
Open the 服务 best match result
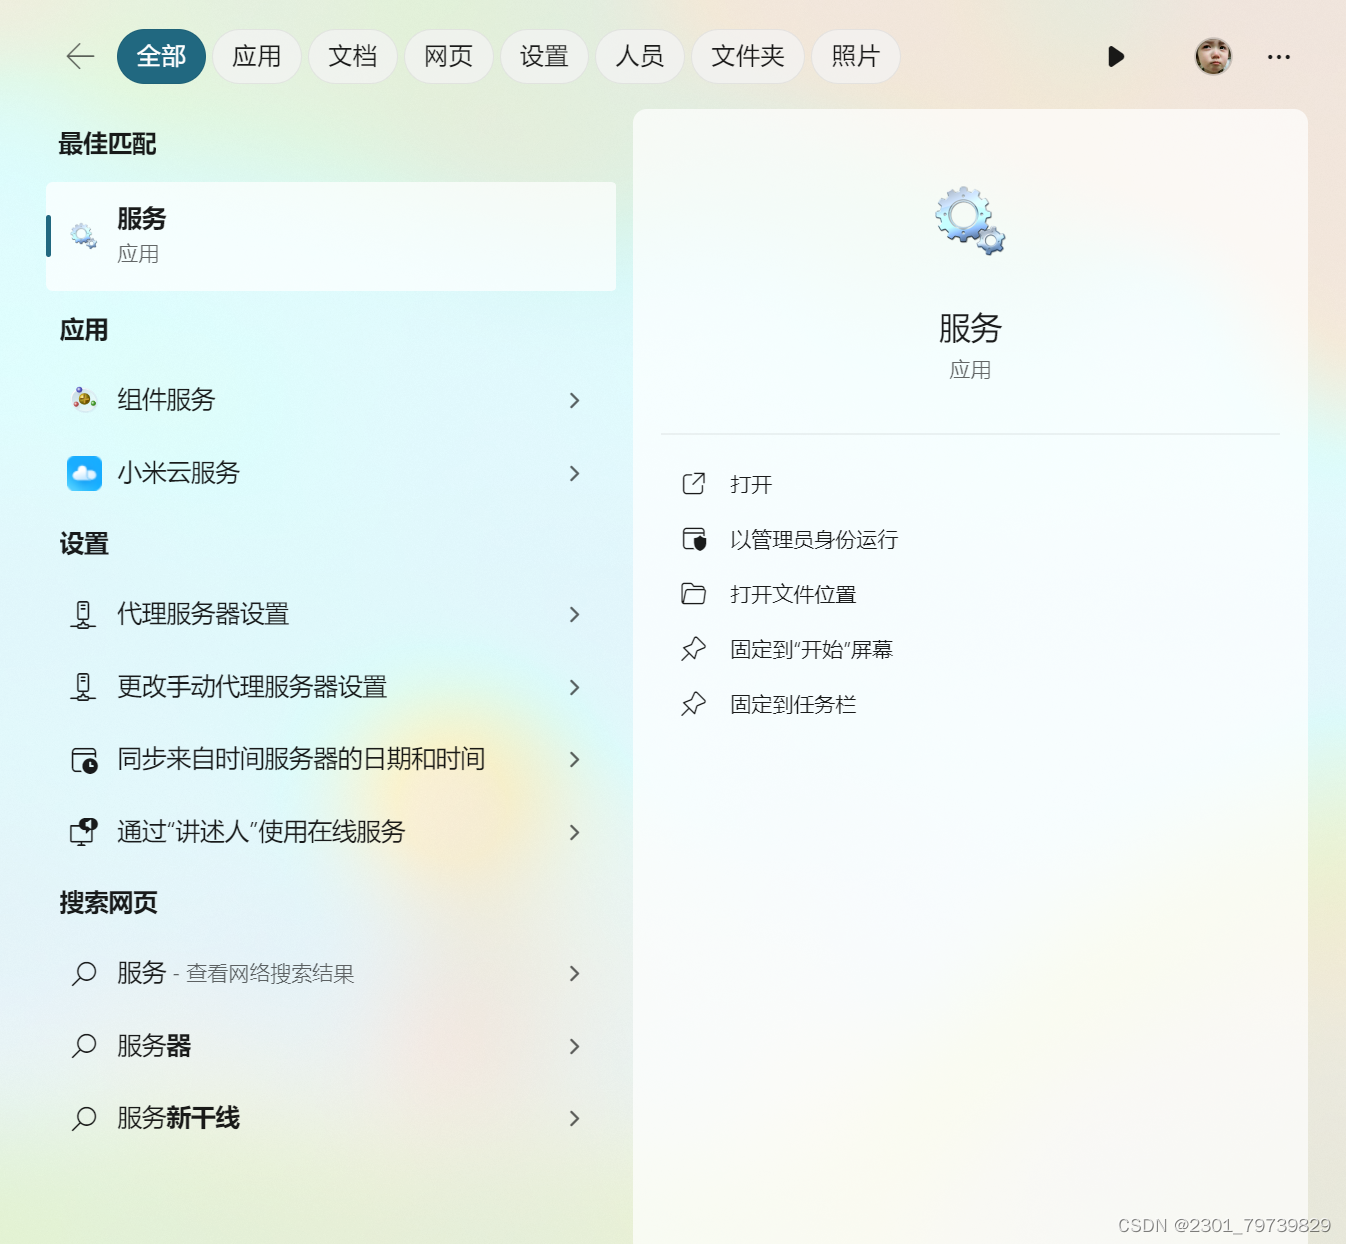(x=331, y=237)
